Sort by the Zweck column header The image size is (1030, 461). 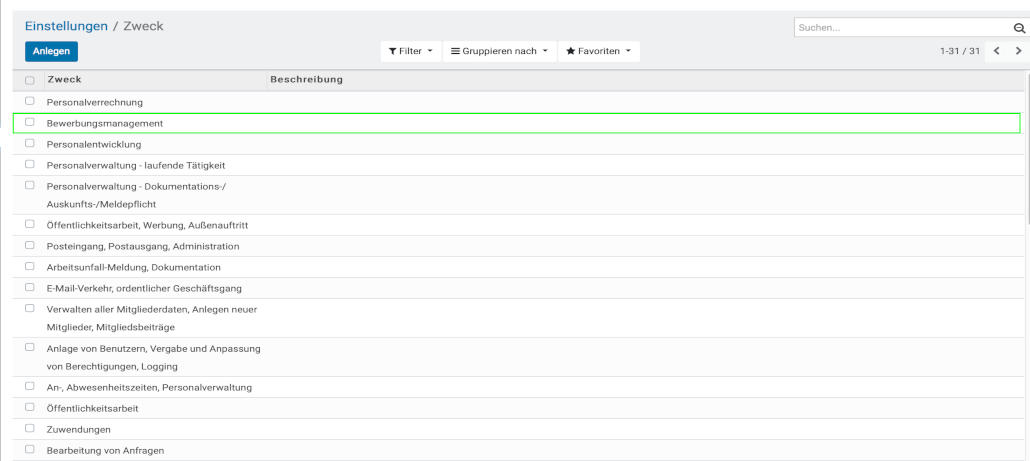(64, 79)
